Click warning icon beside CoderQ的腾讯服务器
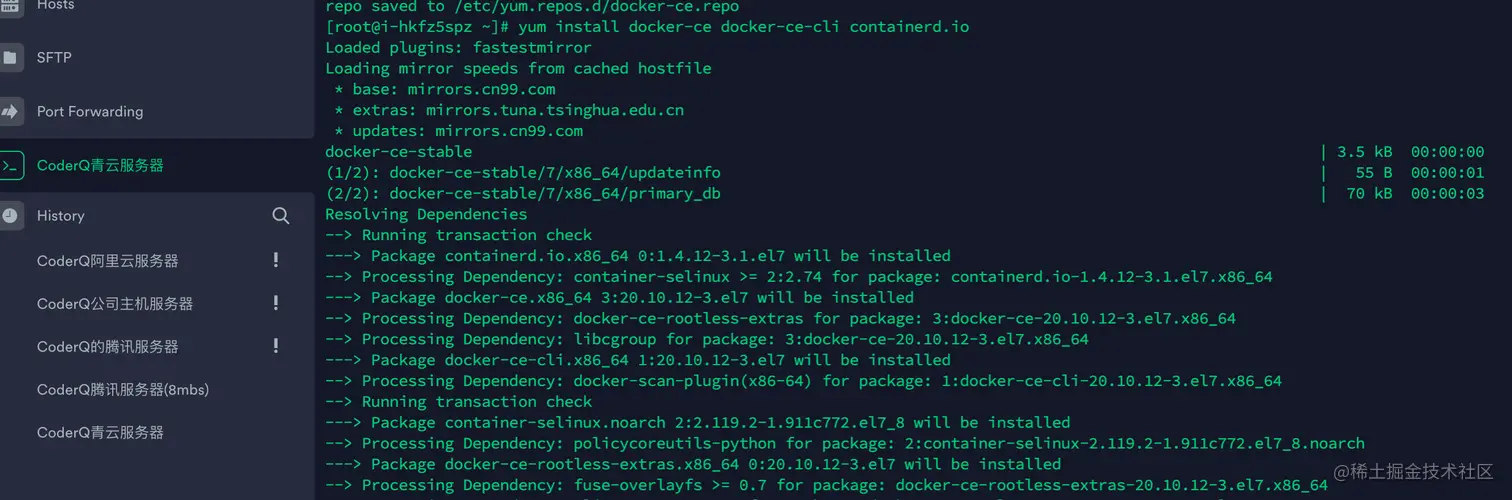The height and width of the screenshot is (500, 1512). tap(276, 346)
